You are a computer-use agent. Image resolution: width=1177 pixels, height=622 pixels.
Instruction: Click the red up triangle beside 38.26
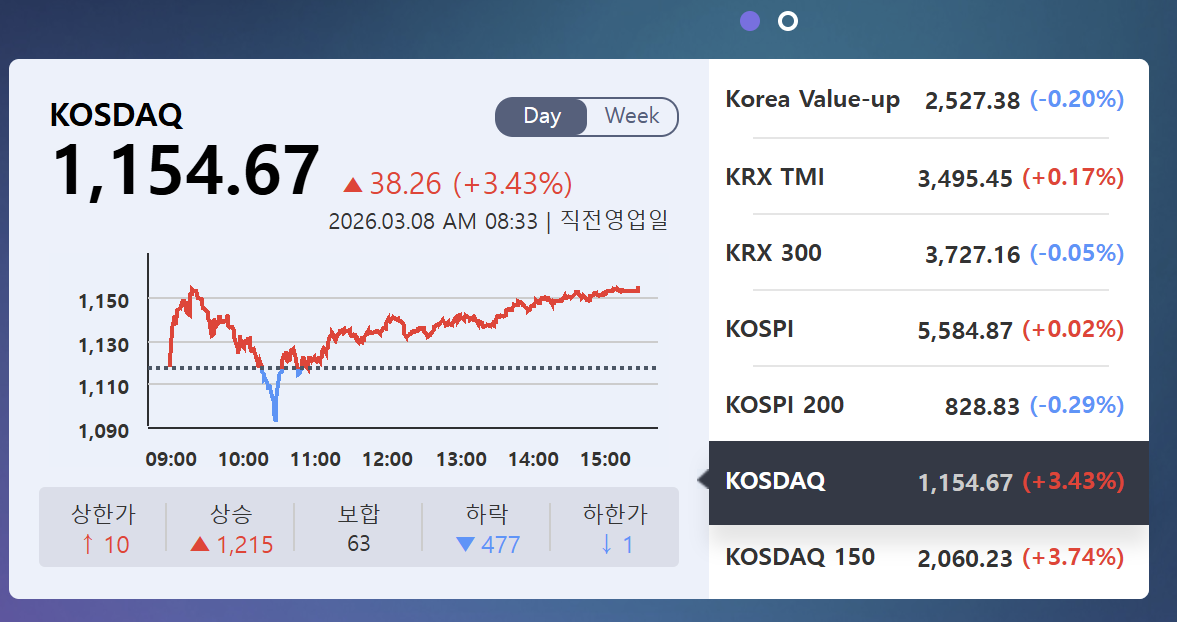coord(352,184)
